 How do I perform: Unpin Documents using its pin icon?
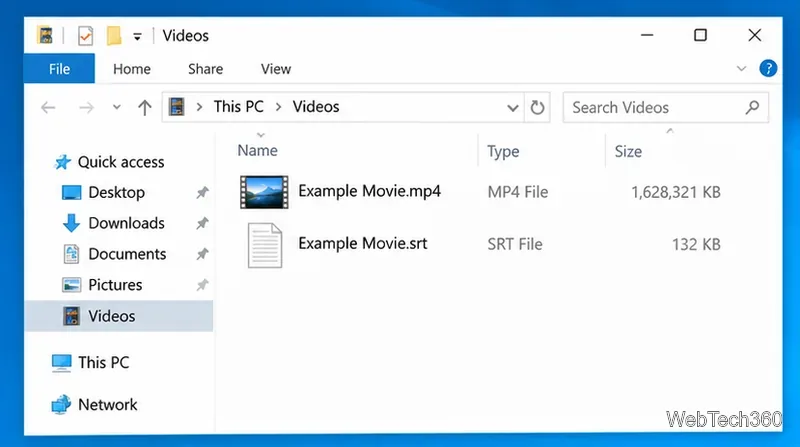click(x=203, y=254)
